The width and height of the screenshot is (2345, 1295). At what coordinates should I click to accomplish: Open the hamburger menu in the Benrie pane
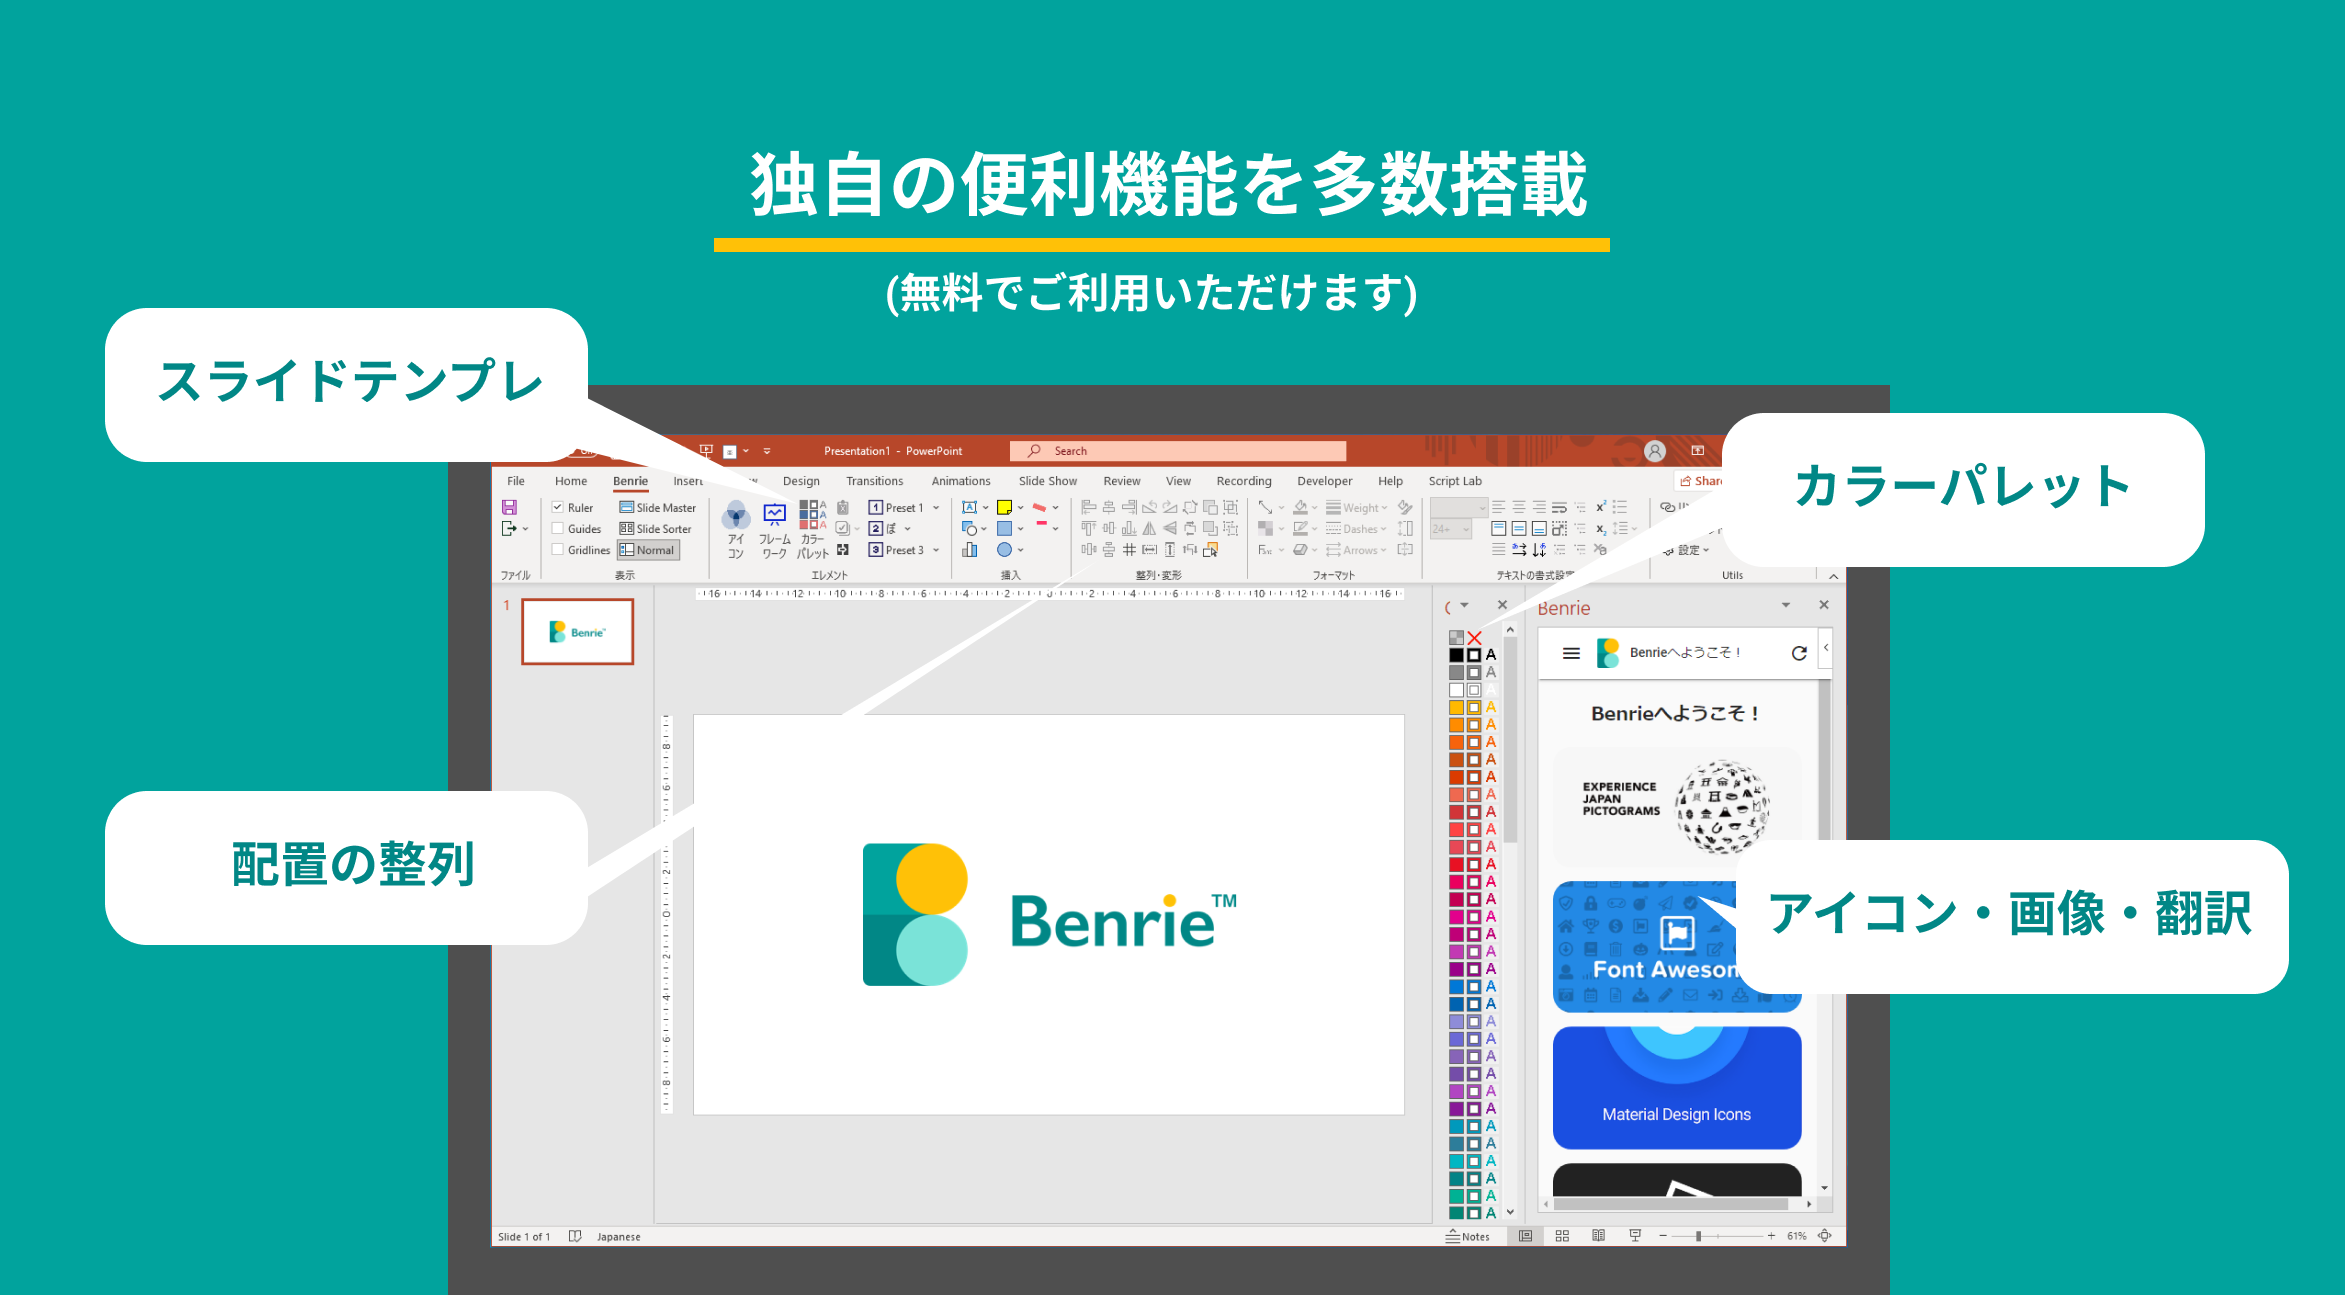[x=1571, y=653]
